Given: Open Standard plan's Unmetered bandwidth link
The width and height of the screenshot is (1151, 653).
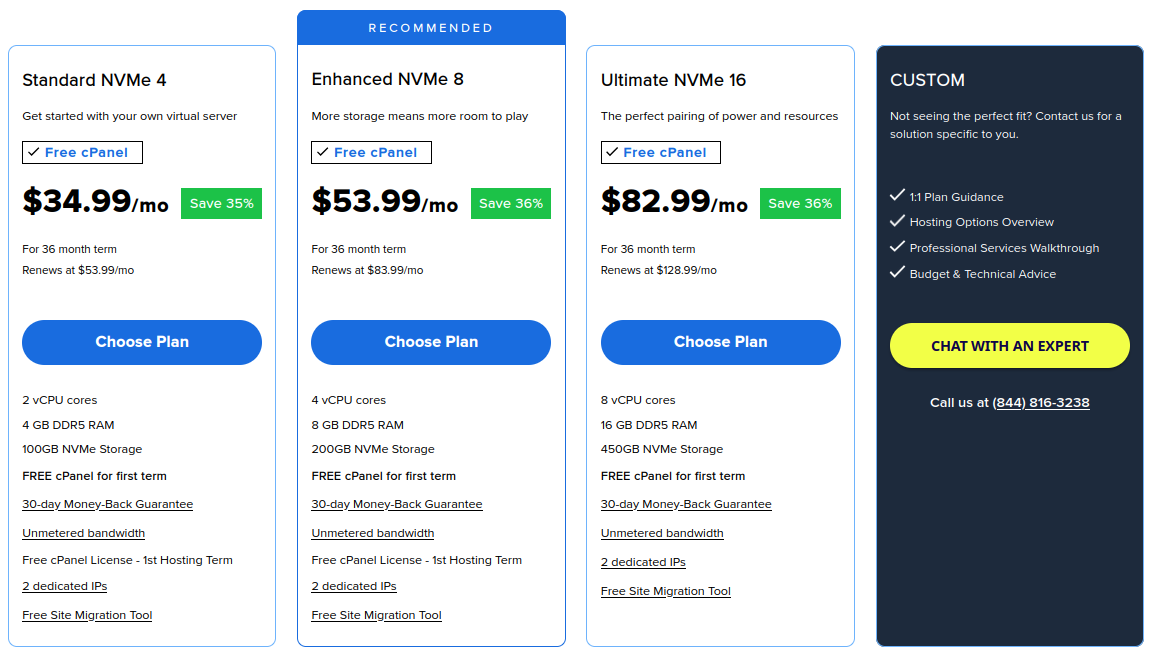Looking at the screenshot, I should click(83, 533).
